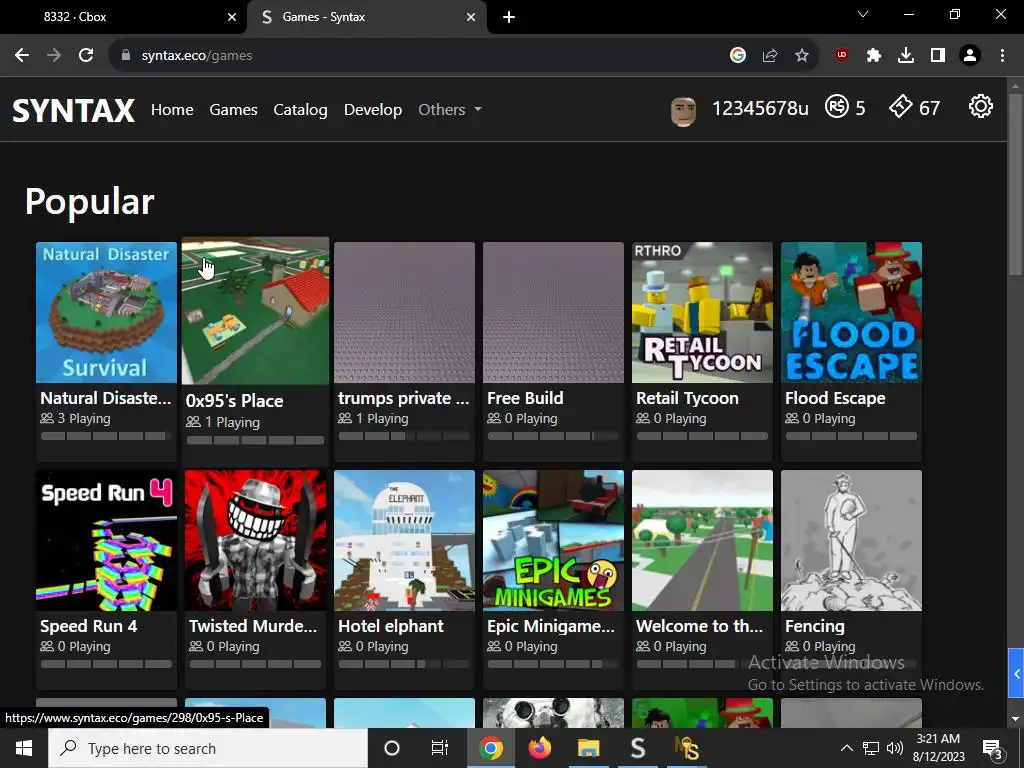Screen dimensions: 1024x768
Task: Click the Speed Run 4 title text
Action: [x=89, y=626]
